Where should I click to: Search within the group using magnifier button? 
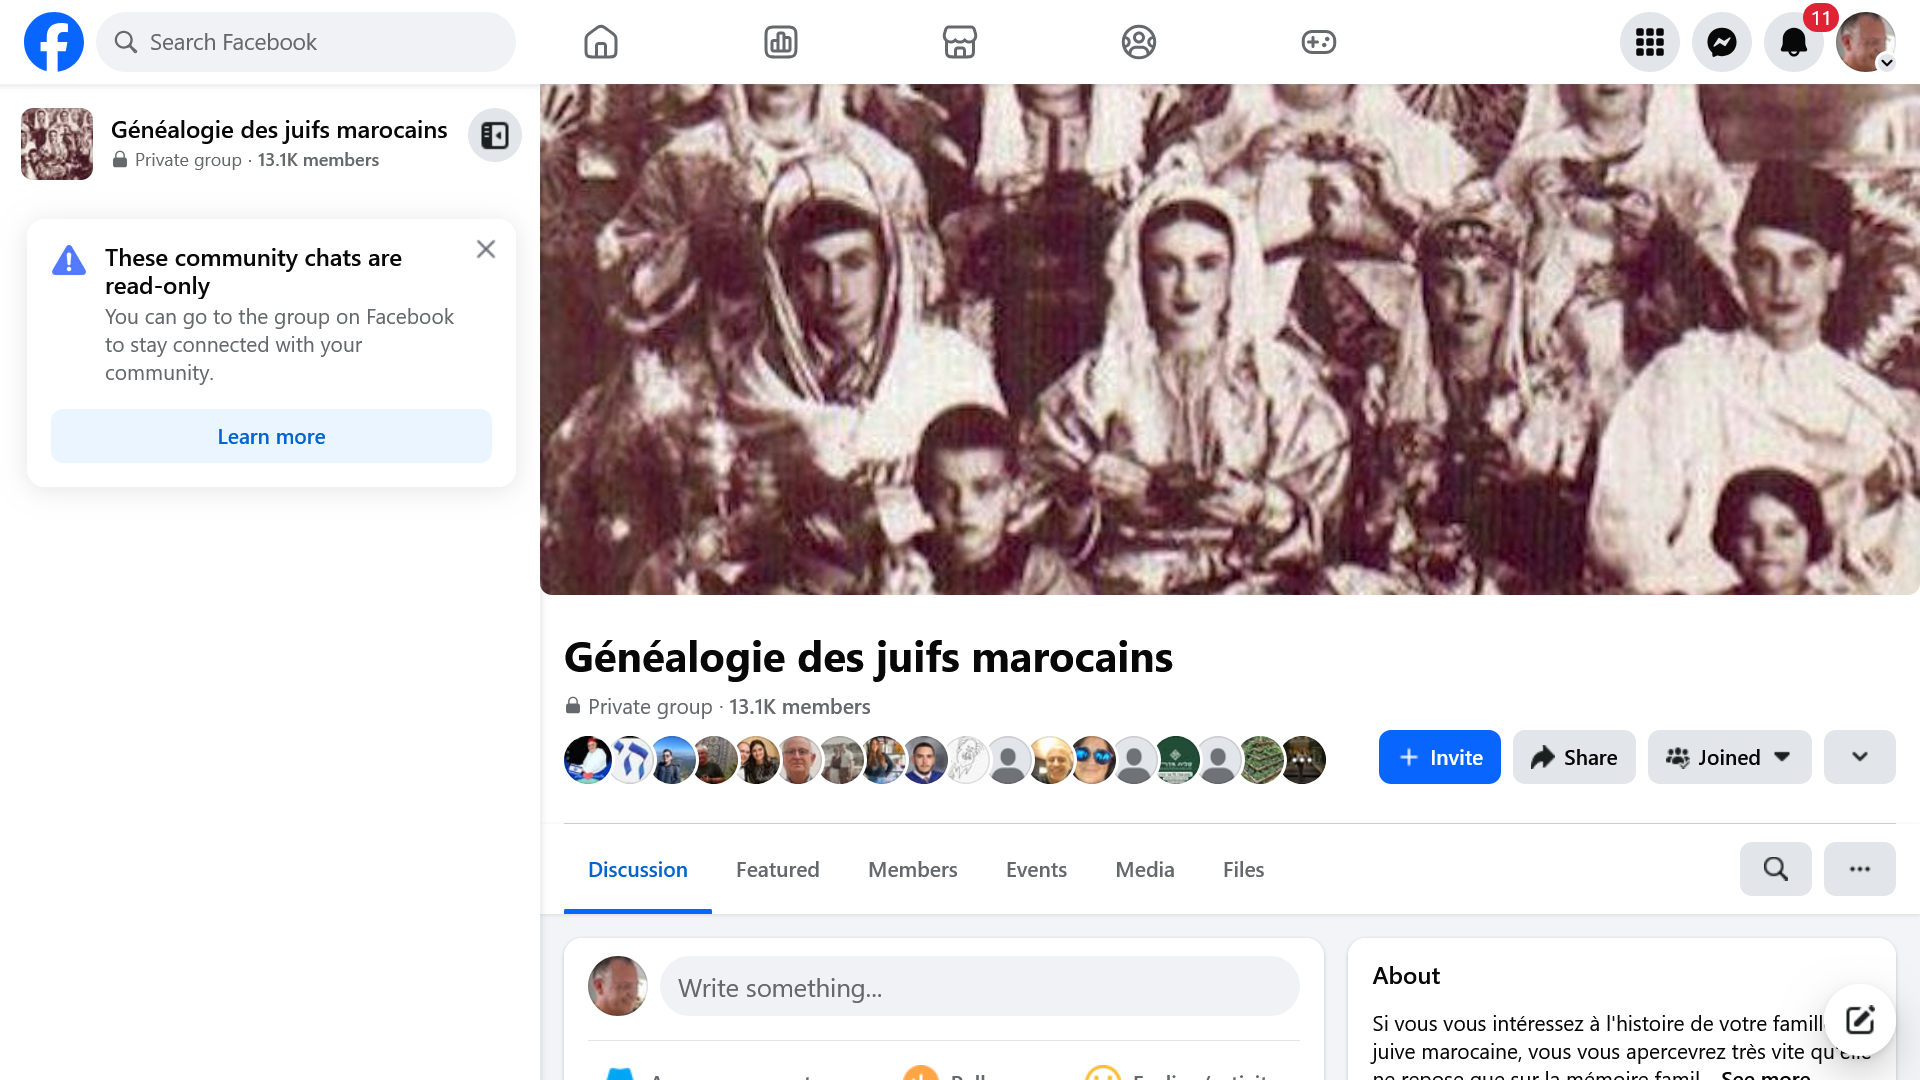coord(1775,869)
